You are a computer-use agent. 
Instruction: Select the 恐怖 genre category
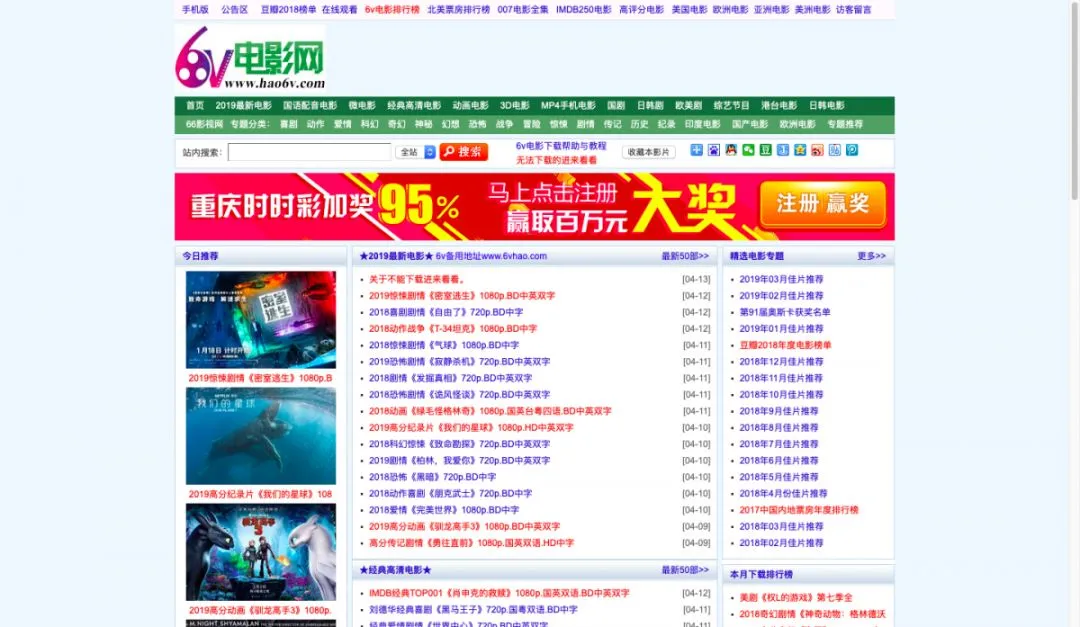pos(477,124)
